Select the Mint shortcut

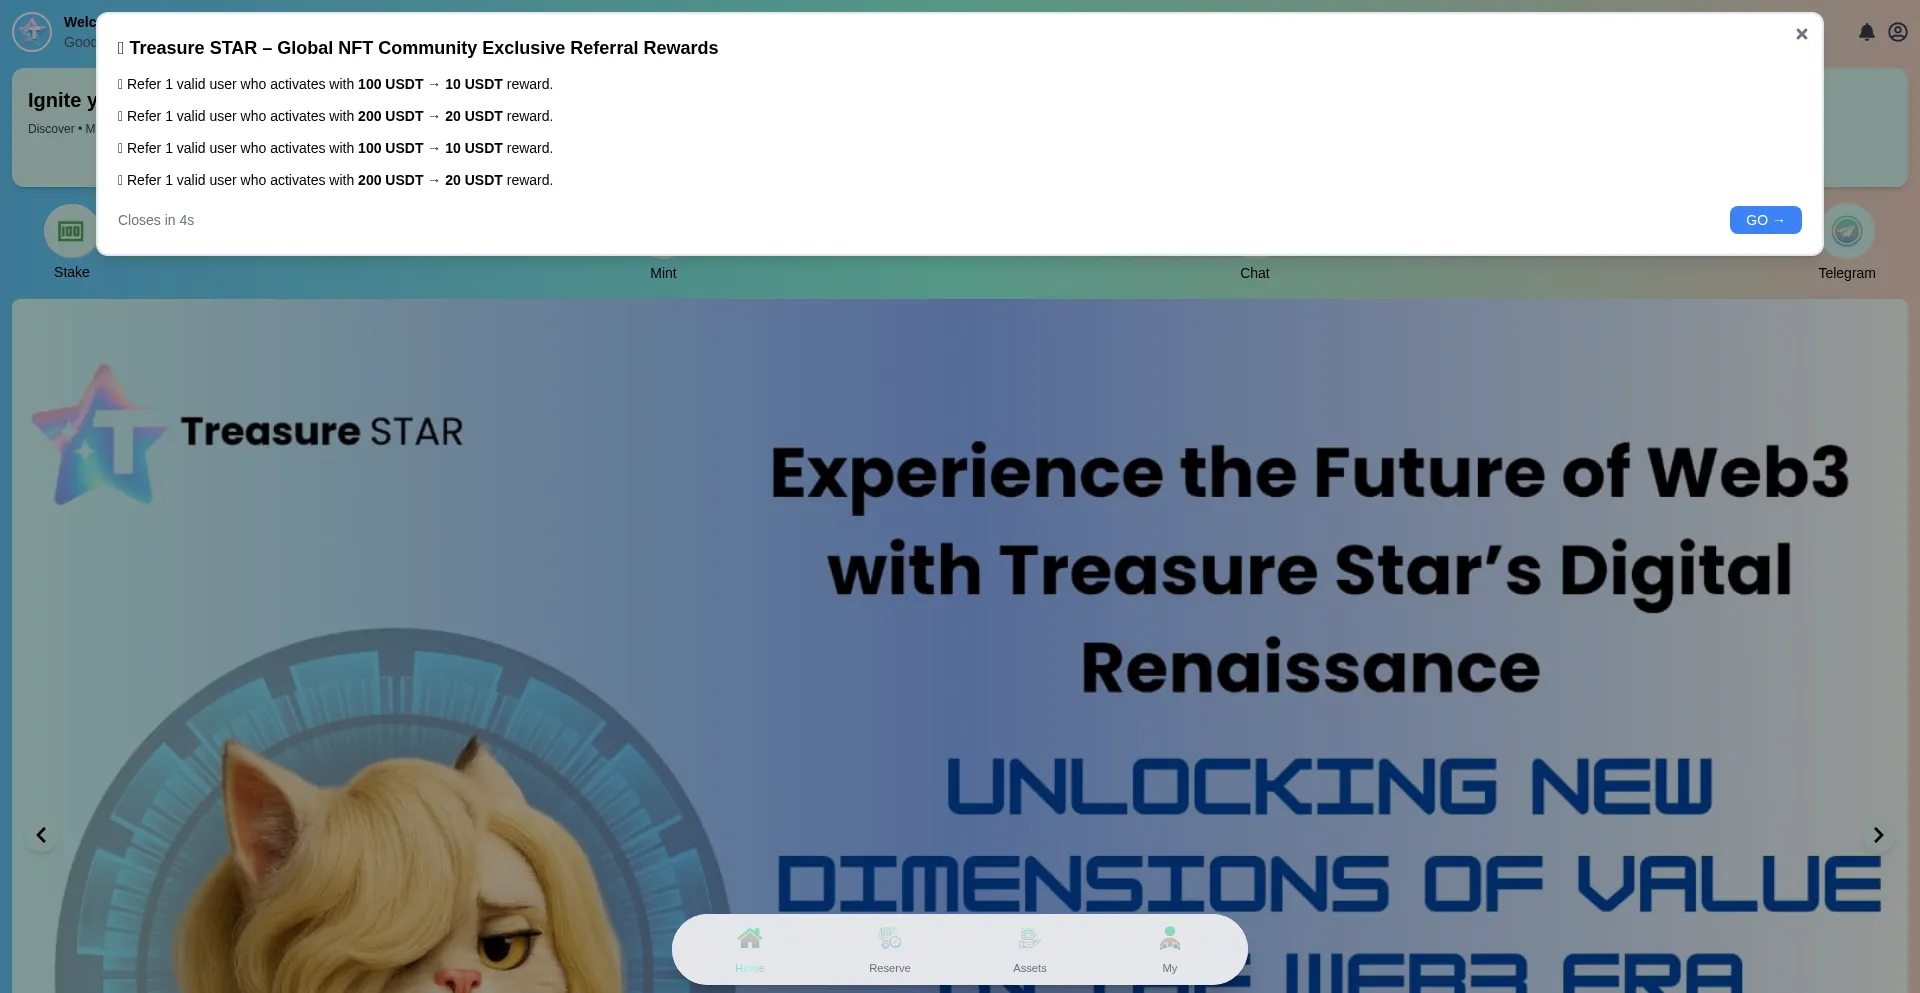click(x=663, y=273)
